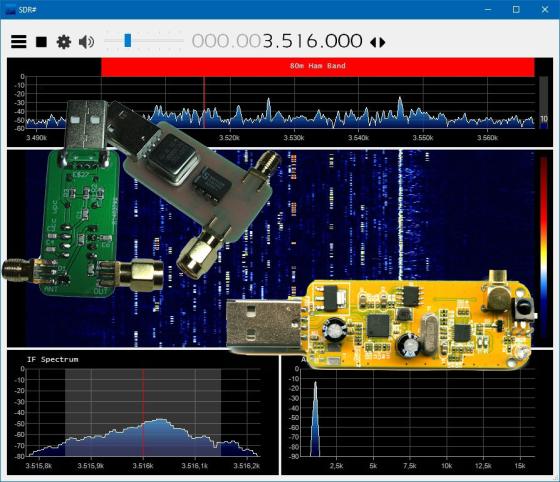Viewport: 560px width, 482px height.
Task: Click the waterfall color gradient bar
Action: pyautogui.click(x=544, y=246)
